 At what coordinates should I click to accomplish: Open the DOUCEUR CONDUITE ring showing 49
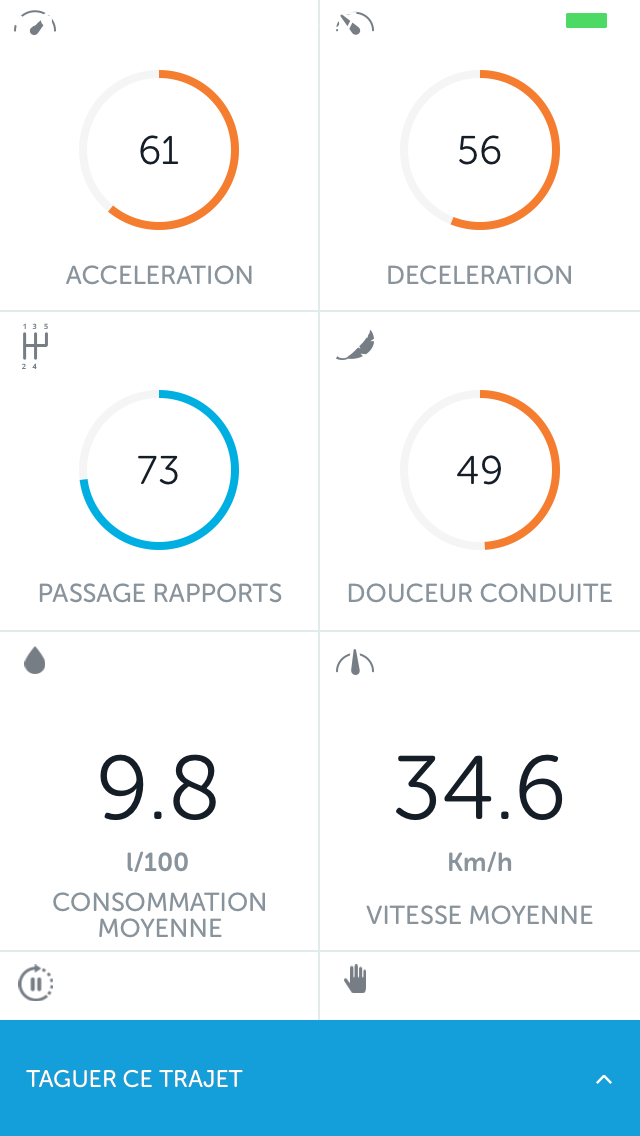(x=480, y=469)
